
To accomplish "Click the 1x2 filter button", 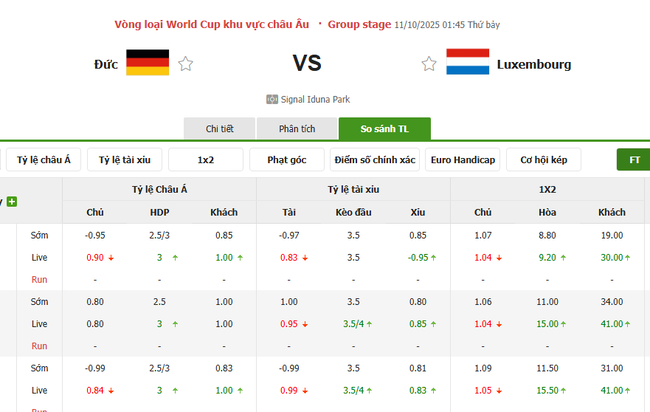I will [x=206, y=160].
